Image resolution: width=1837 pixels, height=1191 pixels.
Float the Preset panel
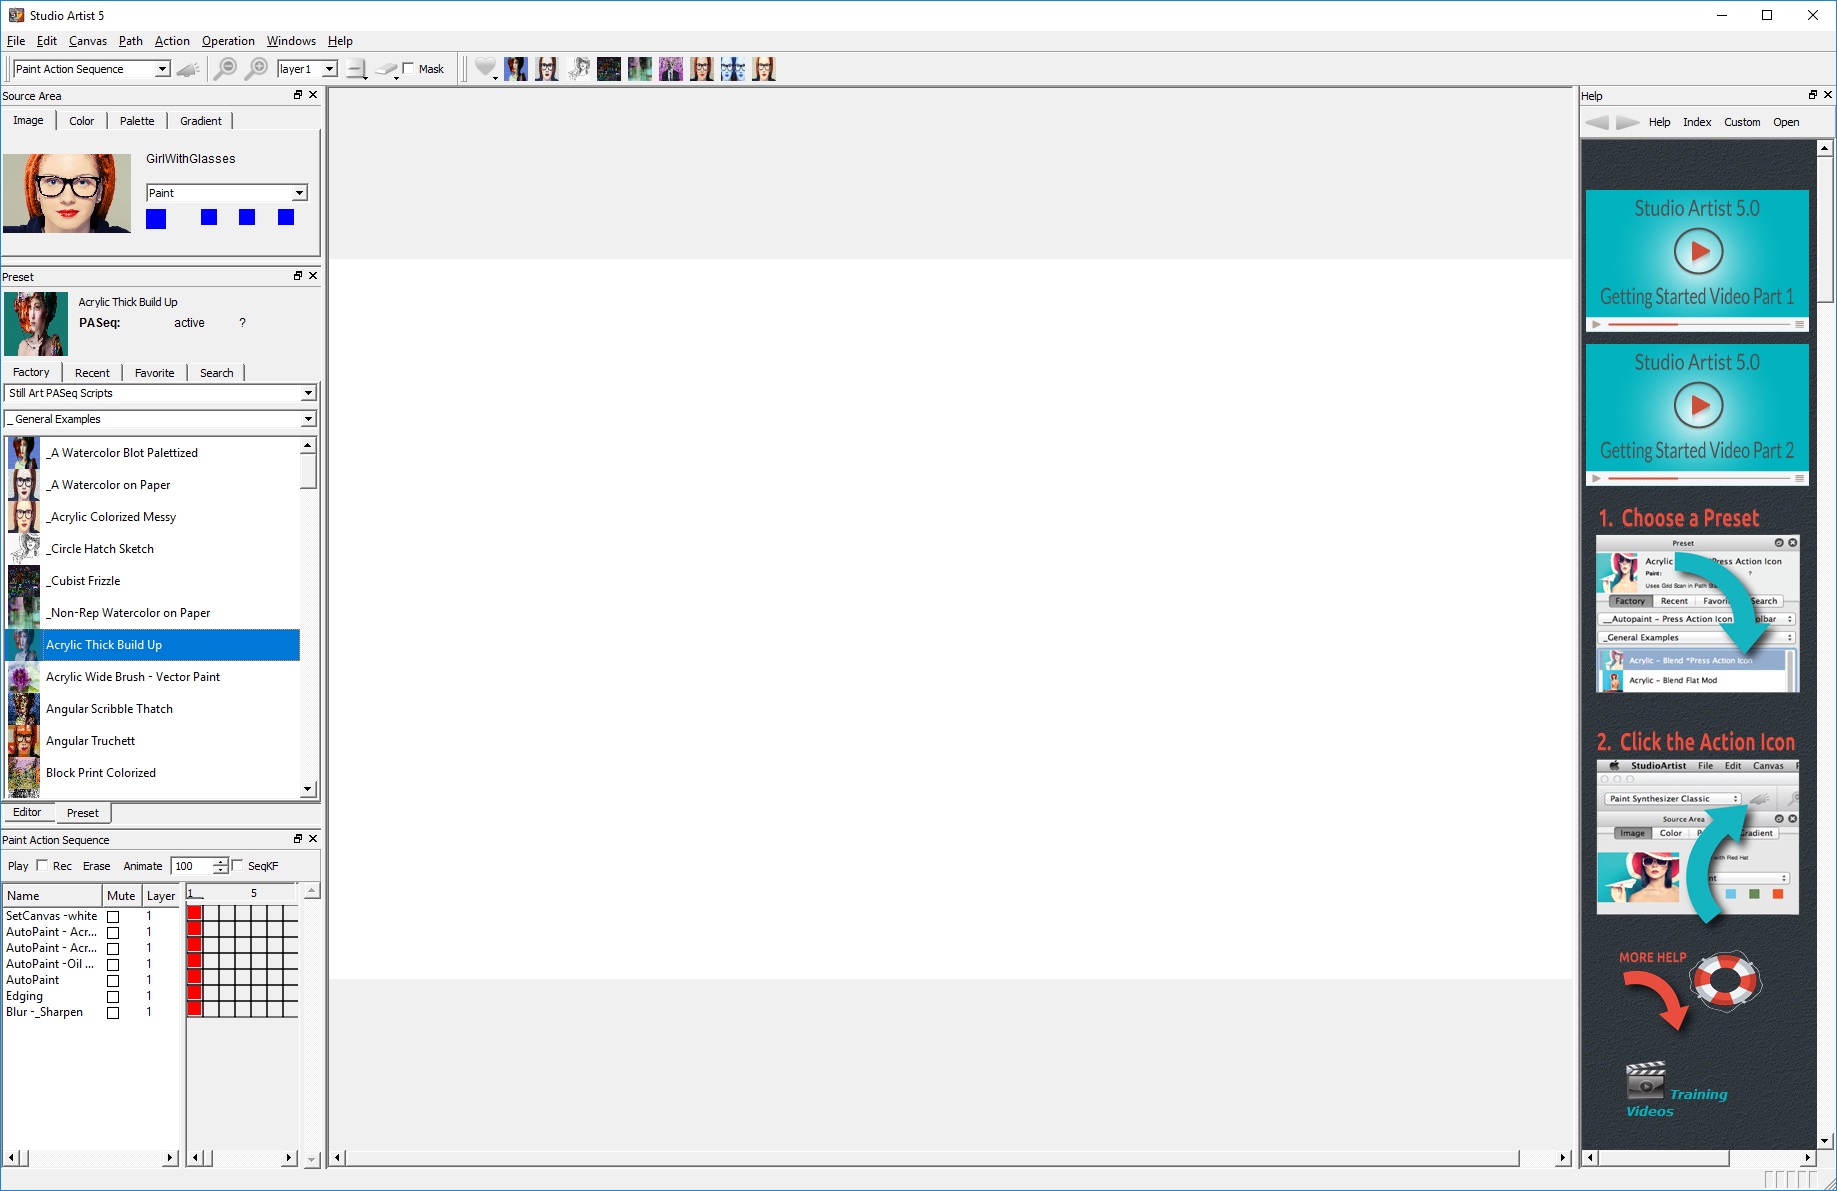(298, 276)
